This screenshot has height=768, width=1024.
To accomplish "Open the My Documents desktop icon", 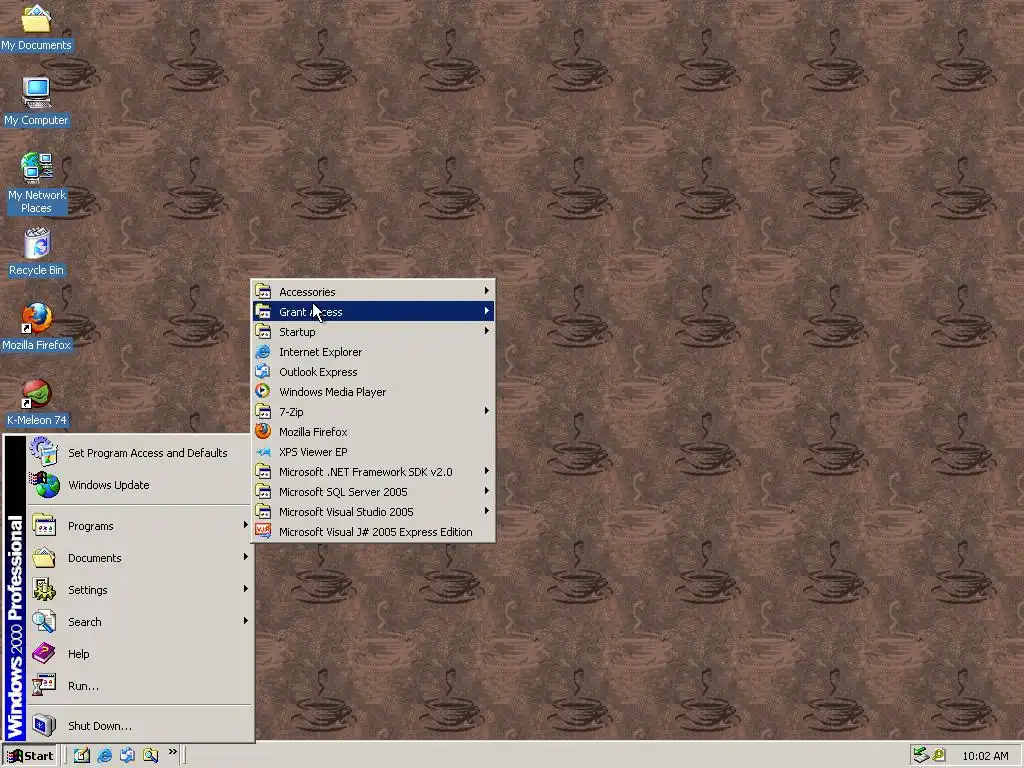I will 36,27.
